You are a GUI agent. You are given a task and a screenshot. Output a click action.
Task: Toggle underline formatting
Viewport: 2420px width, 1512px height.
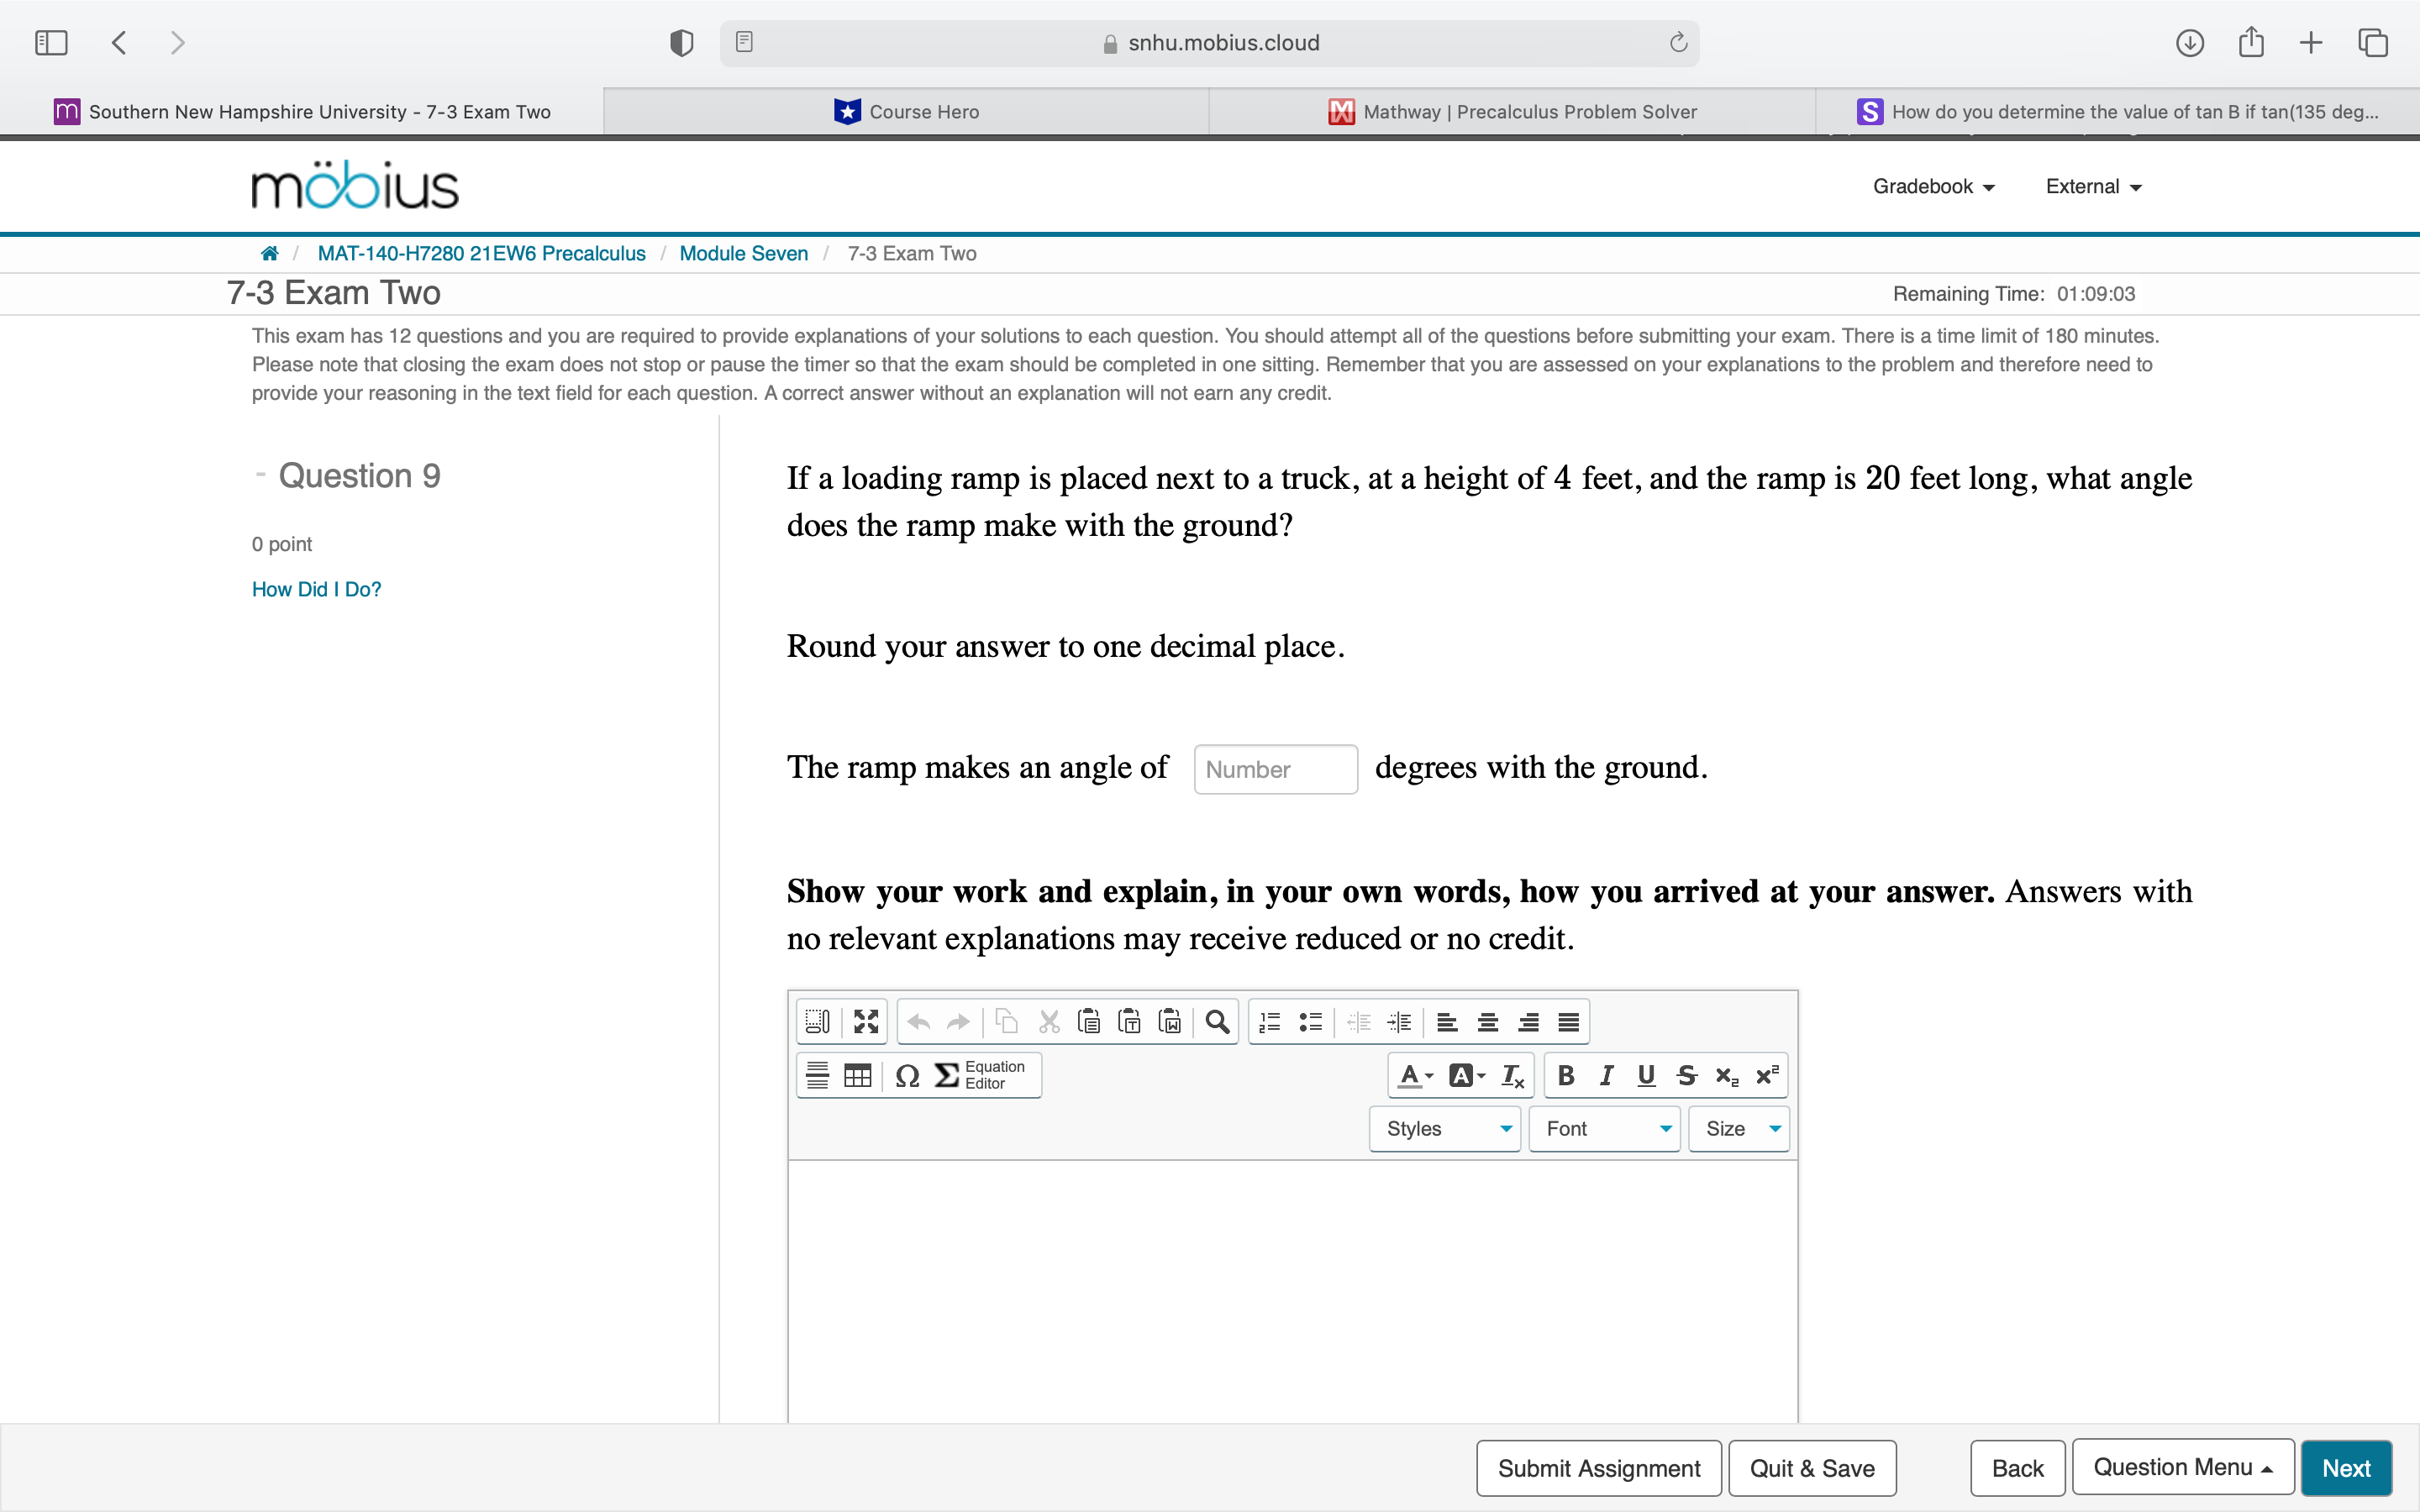coord(1646,1075)
